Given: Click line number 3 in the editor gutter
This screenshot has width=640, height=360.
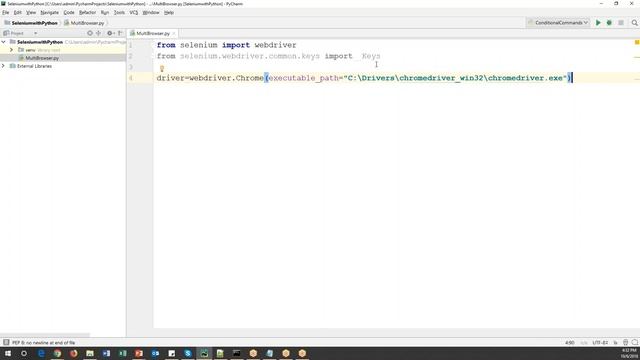Looking at the screenshot, I should [131, 67].
